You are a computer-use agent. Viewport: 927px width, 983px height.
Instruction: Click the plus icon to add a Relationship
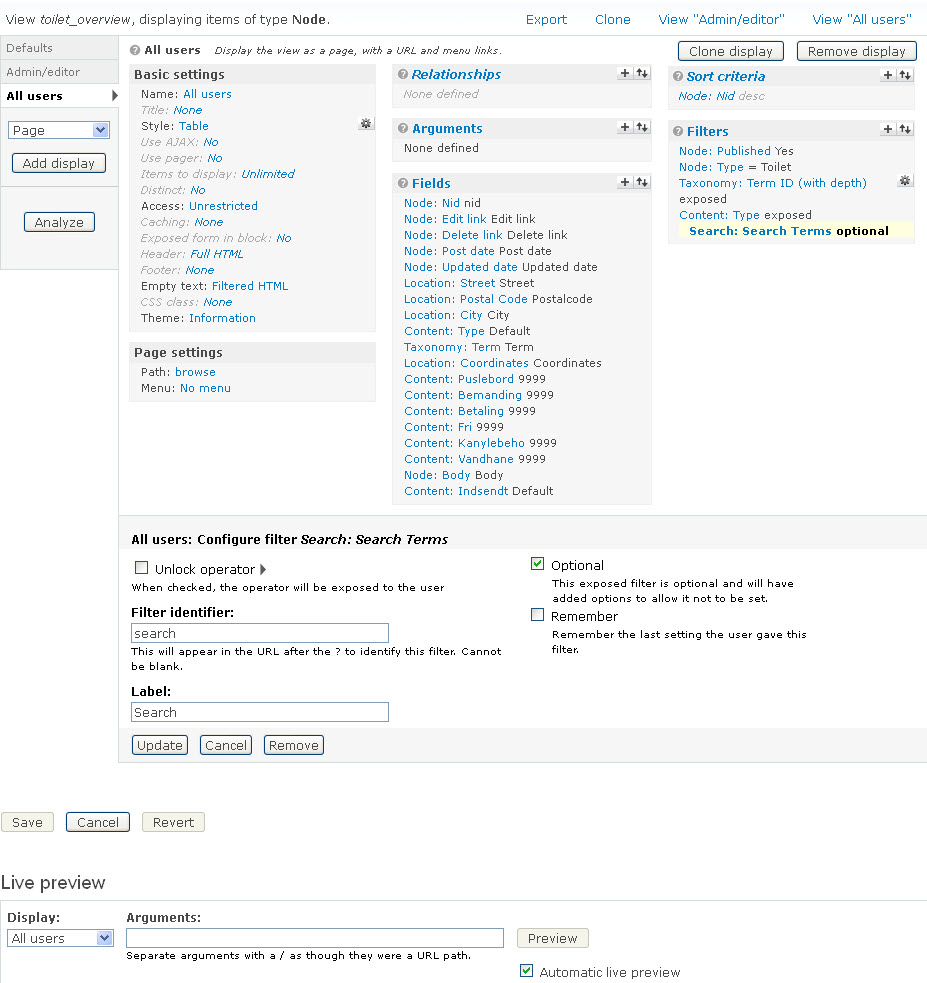(x=625, y=73)
